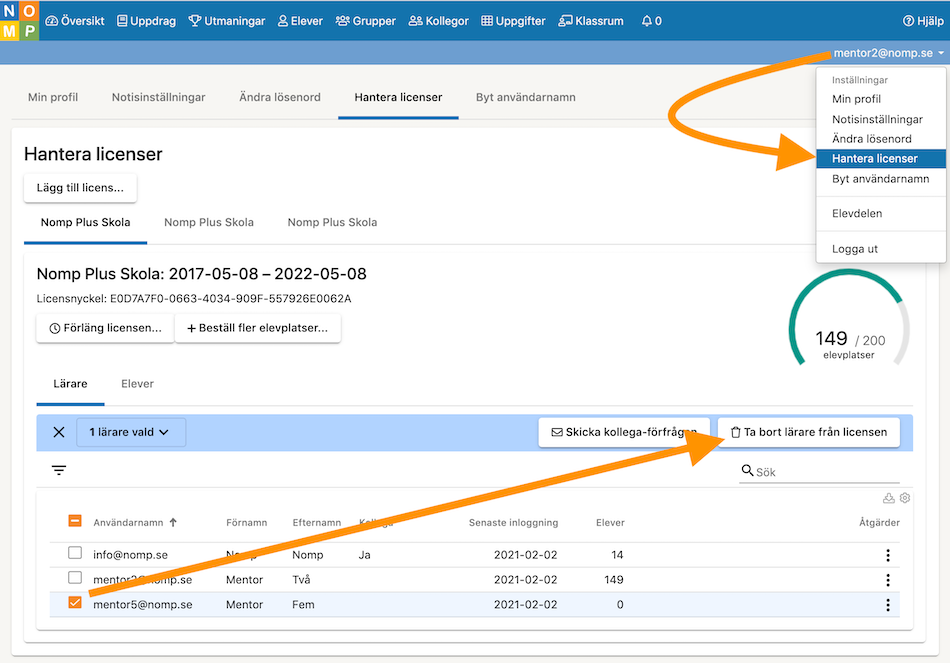Open Kollegor in the top navigation
The height and width of the screenshot is (663, 950).
(439, 21)
